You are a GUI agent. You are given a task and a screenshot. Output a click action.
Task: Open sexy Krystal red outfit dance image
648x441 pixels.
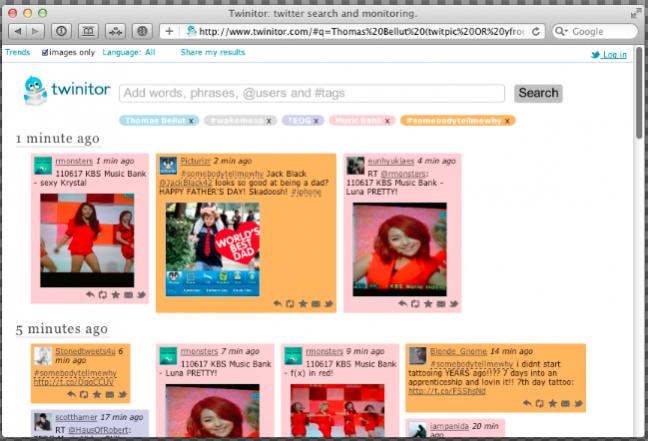click(87, 240)
